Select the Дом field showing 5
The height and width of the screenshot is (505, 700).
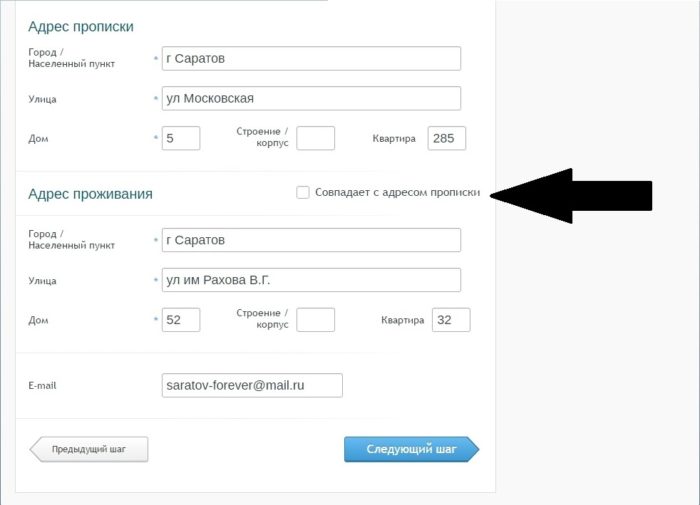pos(180,138)
